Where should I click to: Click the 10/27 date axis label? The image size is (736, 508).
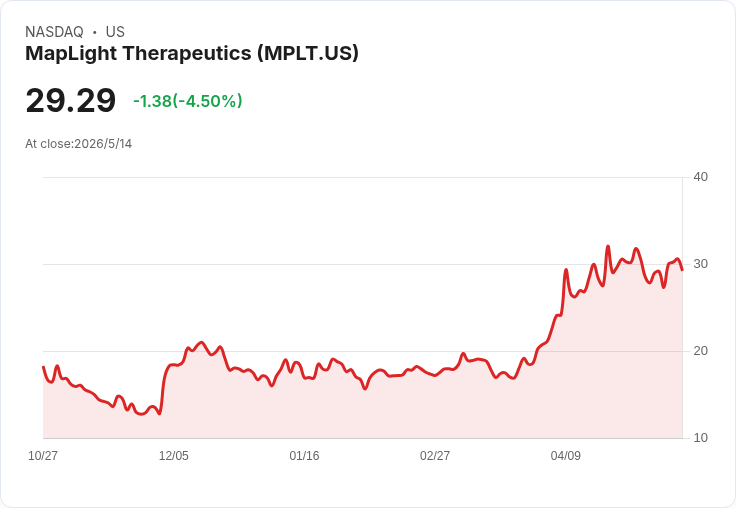(x=43, y=455)
